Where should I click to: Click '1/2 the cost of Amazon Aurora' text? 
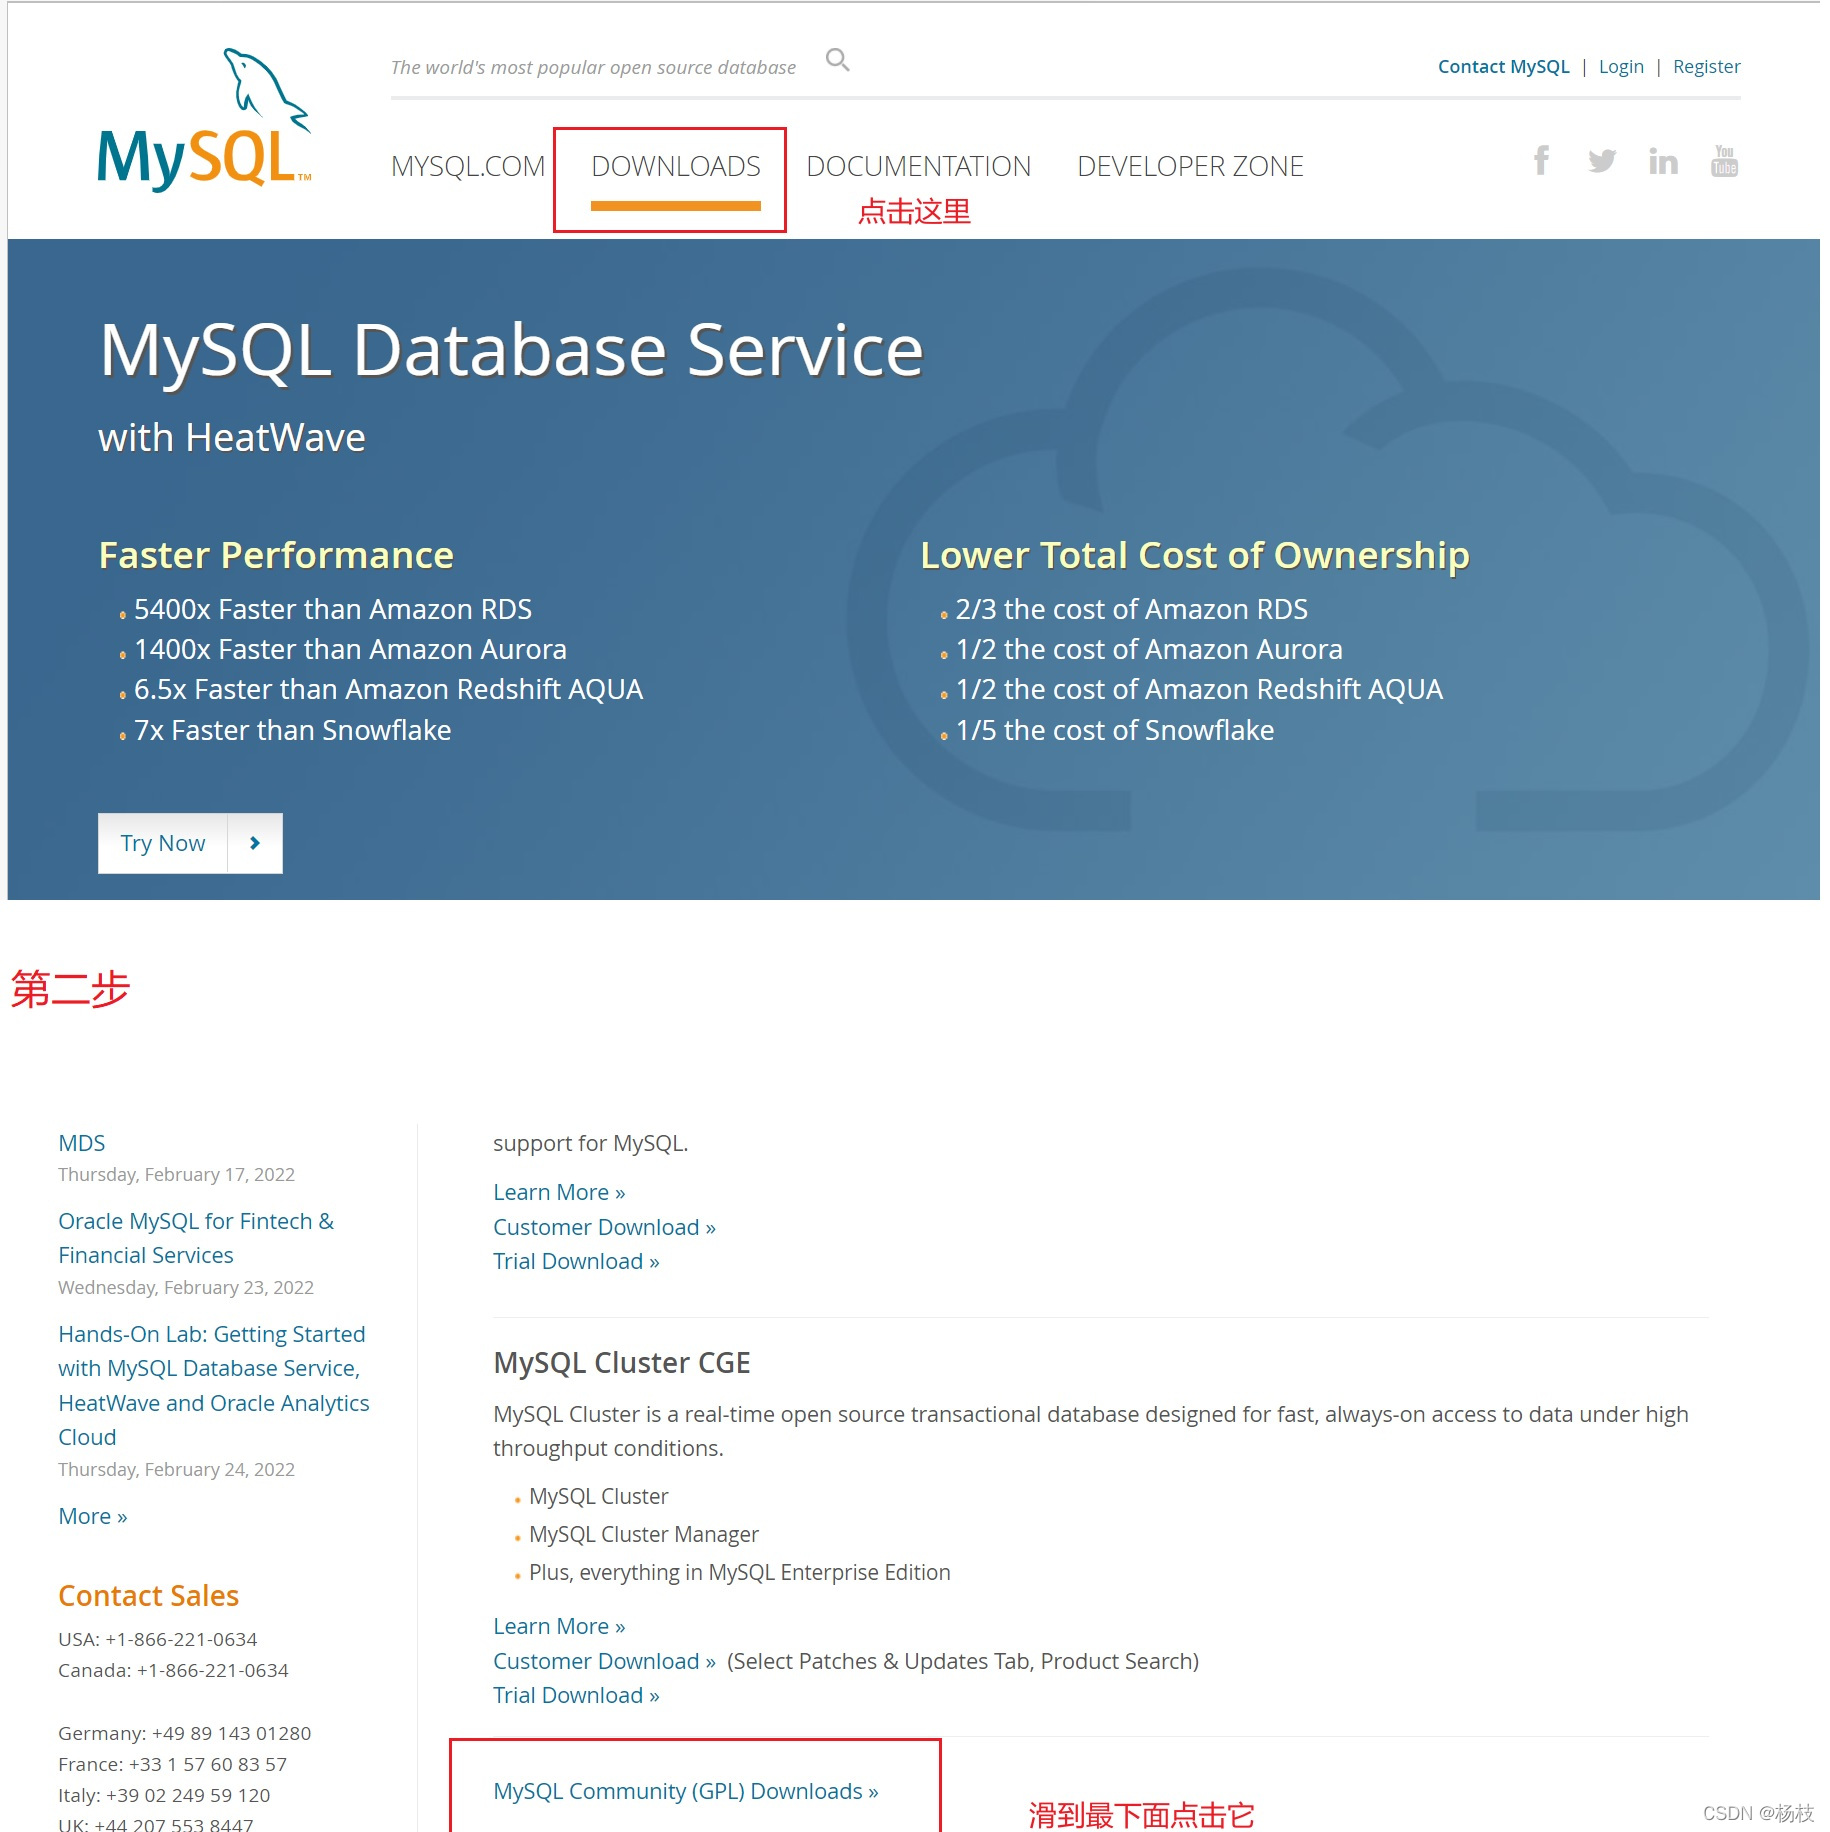(x=1149, y=649)
